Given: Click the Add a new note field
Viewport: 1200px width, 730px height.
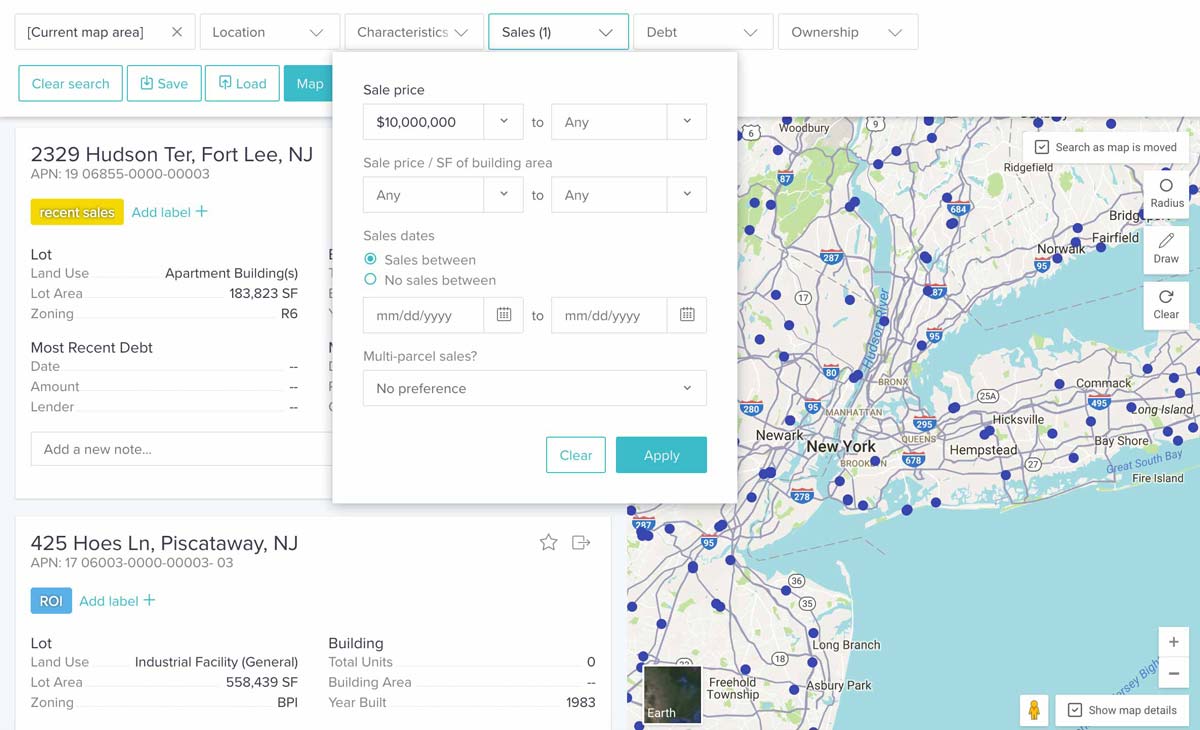Looking at the screenshot, I should point(180,448).
